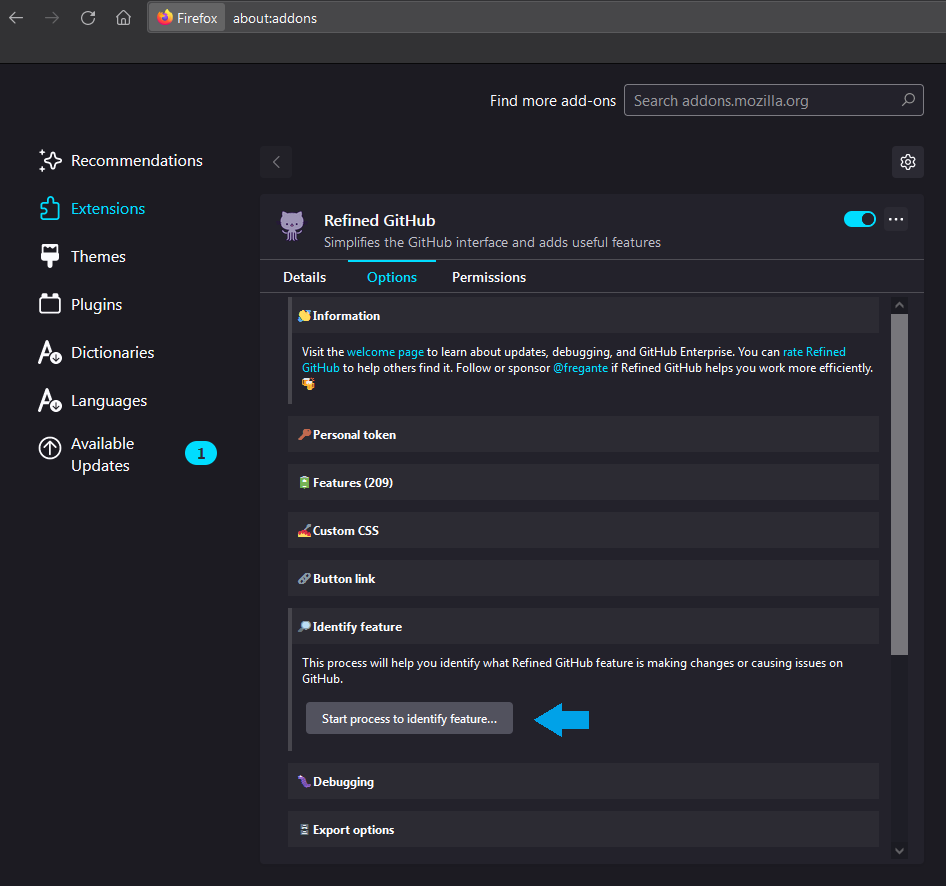The height and width of the screenshot is (886, 946).
Task: Click the Refined GitHub extension icon
Action: pos(292,225)
